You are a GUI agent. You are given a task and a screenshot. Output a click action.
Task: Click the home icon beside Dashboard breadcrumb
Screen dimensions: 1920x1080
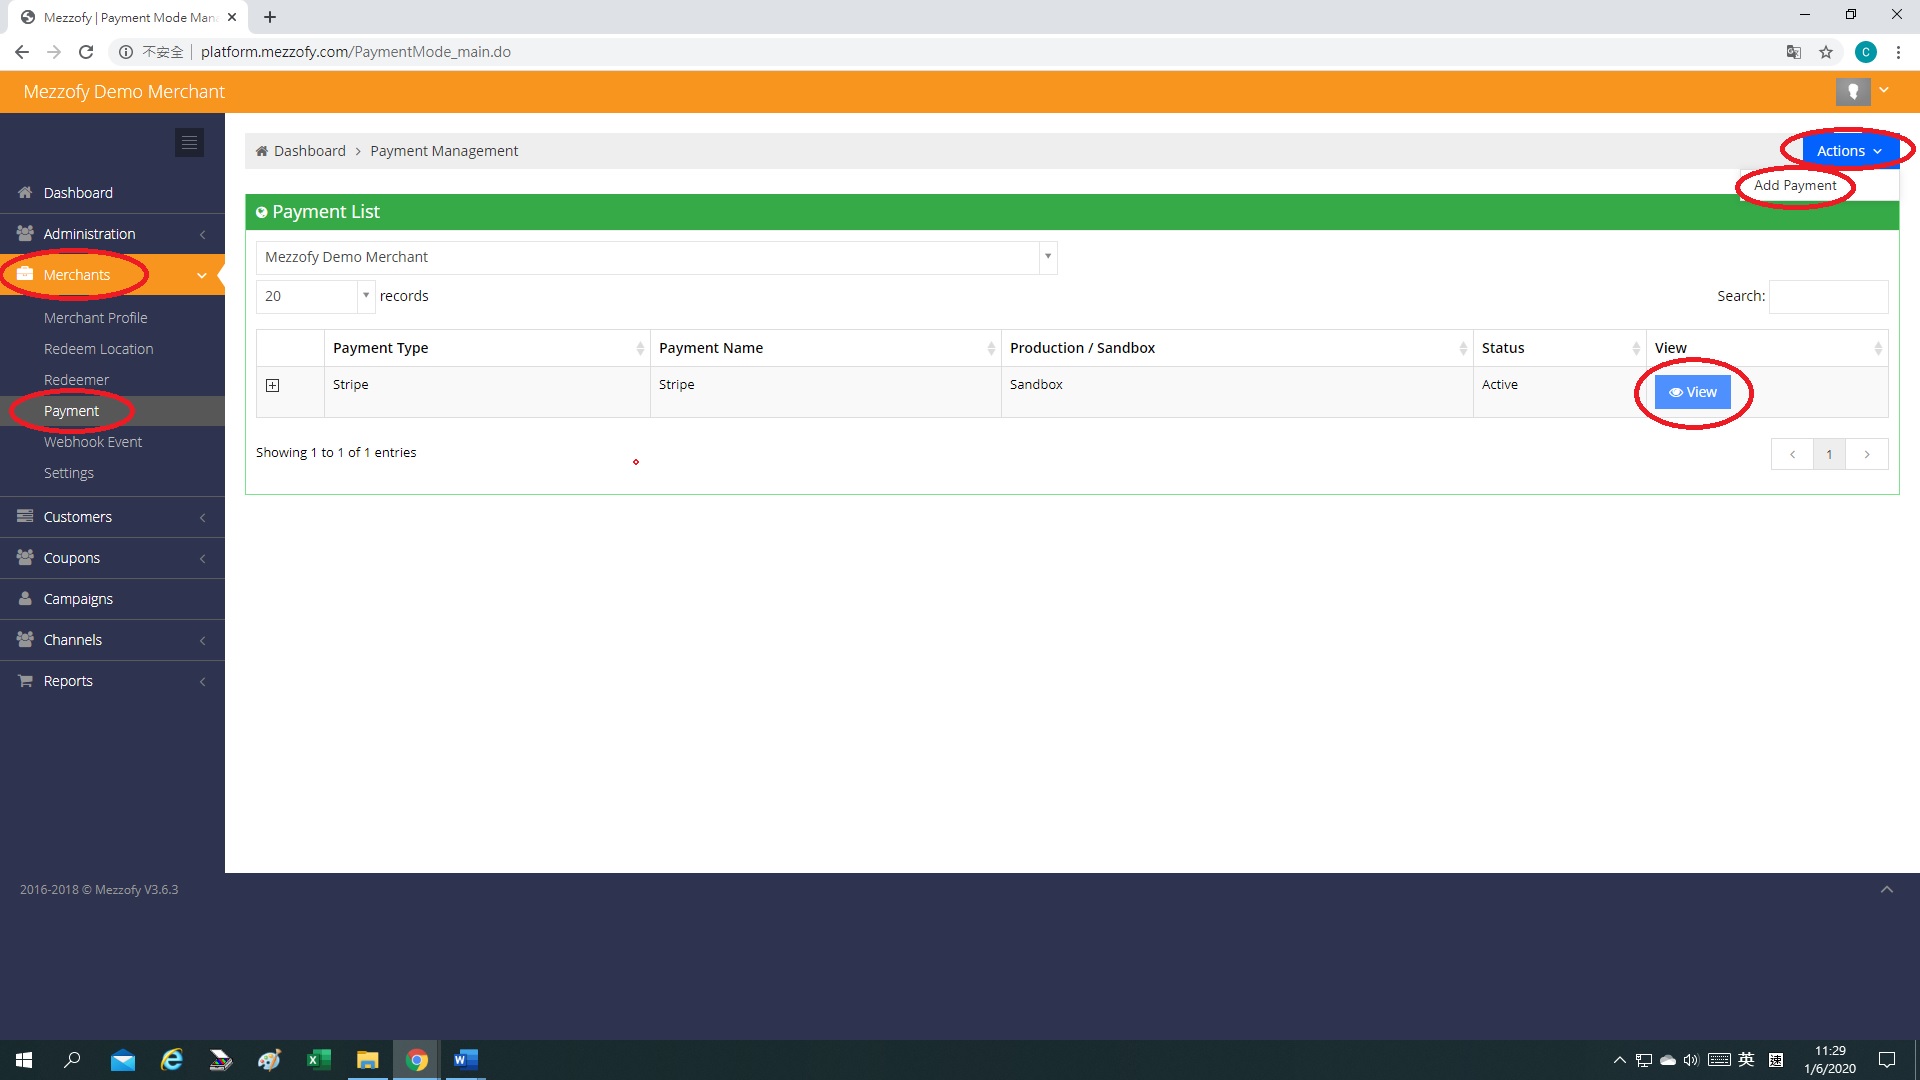coord(262,151)
